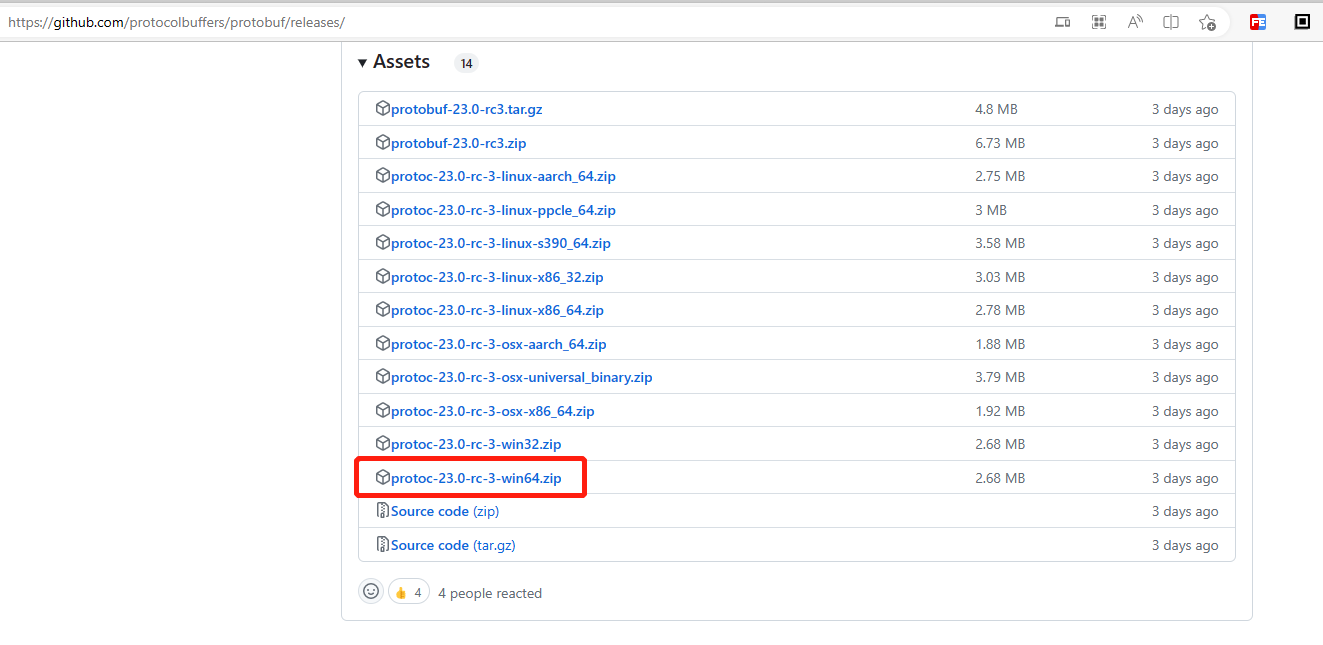Viewport: 1323px width, 645px height.
Task: Toggle the thumbs-up reaction with count 4
Action: (x=409, y=592)
